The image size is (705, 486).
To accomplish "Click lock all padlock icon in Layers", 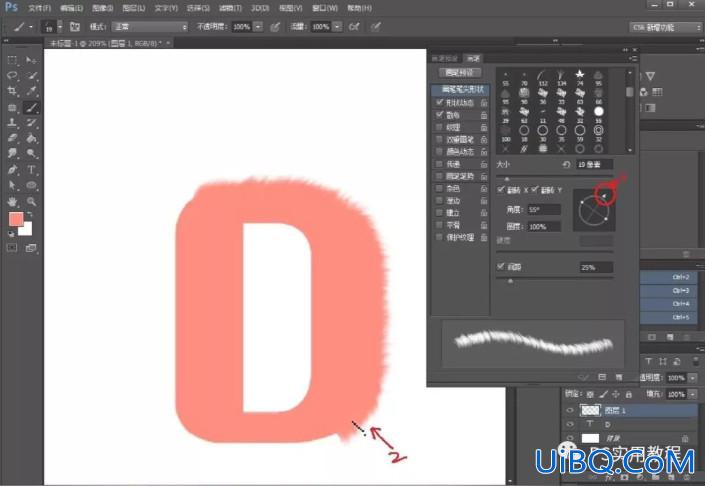I will tap(629, 394).
